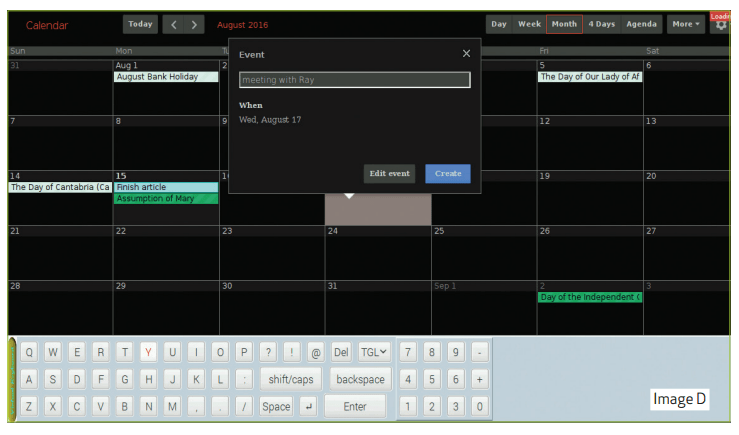
Task: Open the Agenda view
Action: coord(641,24)
